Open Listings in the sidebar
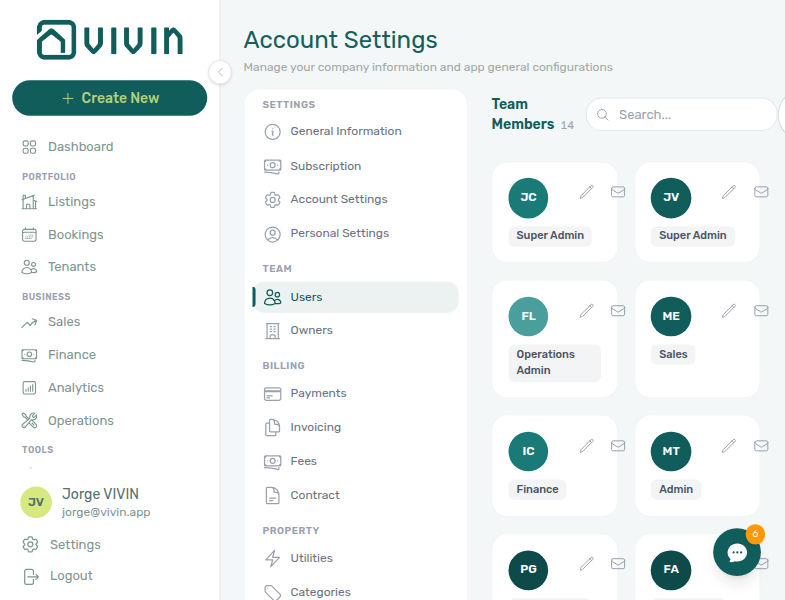The height and width of the screenshot is (600, 785). pyautogui.click(x=59, y=202)
